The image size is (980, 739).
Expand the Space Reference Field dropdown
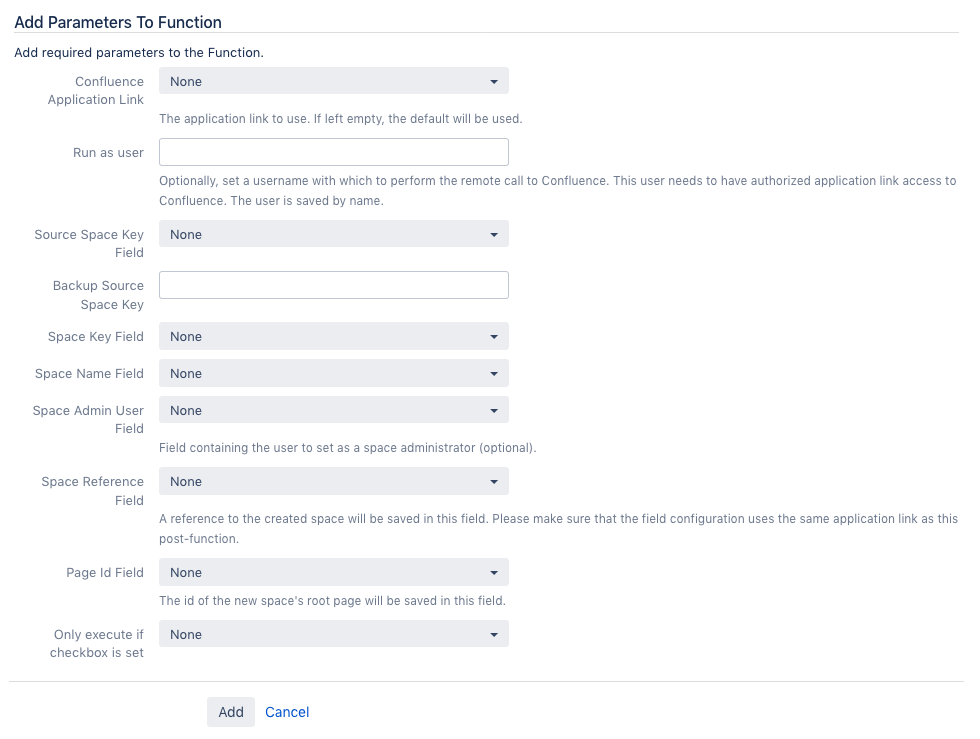(x=334, y=481)
